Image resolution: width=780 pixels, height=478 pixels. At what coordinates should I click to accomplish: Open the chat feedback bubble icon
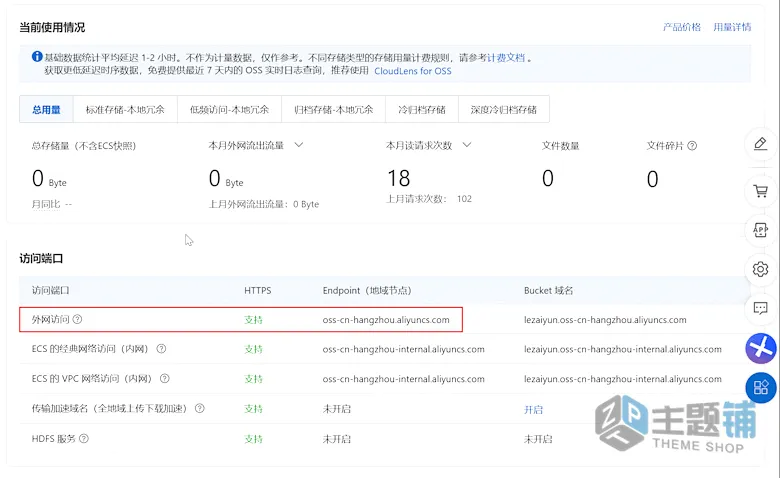click(x=760, y=308)
